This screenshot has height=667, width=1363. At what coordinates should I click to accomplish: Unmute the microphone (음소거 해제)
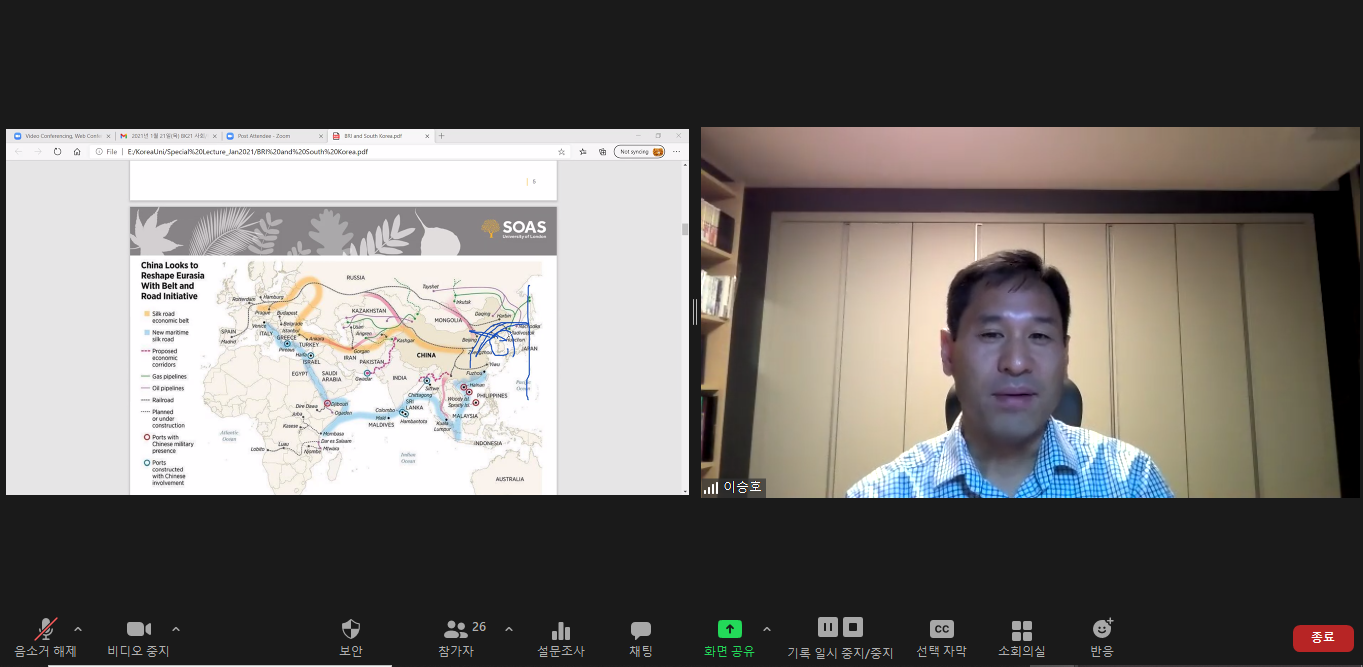click(x=45, y=630)
